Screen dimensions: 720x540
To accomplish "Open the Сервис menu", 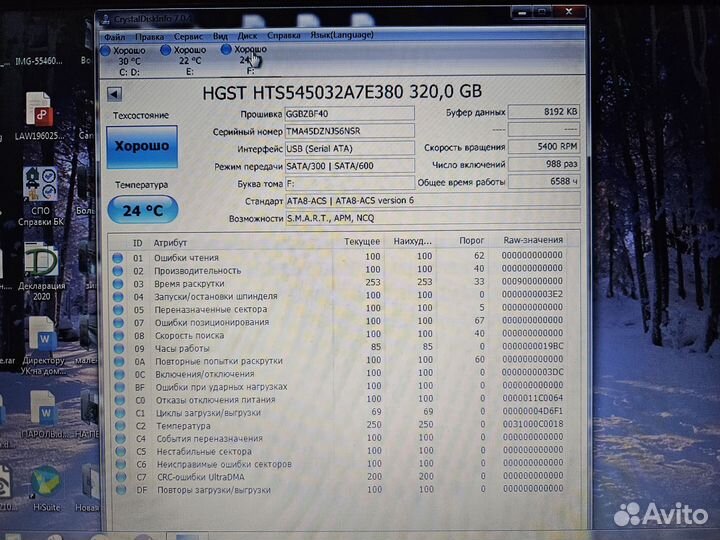I will pos(188,36).
